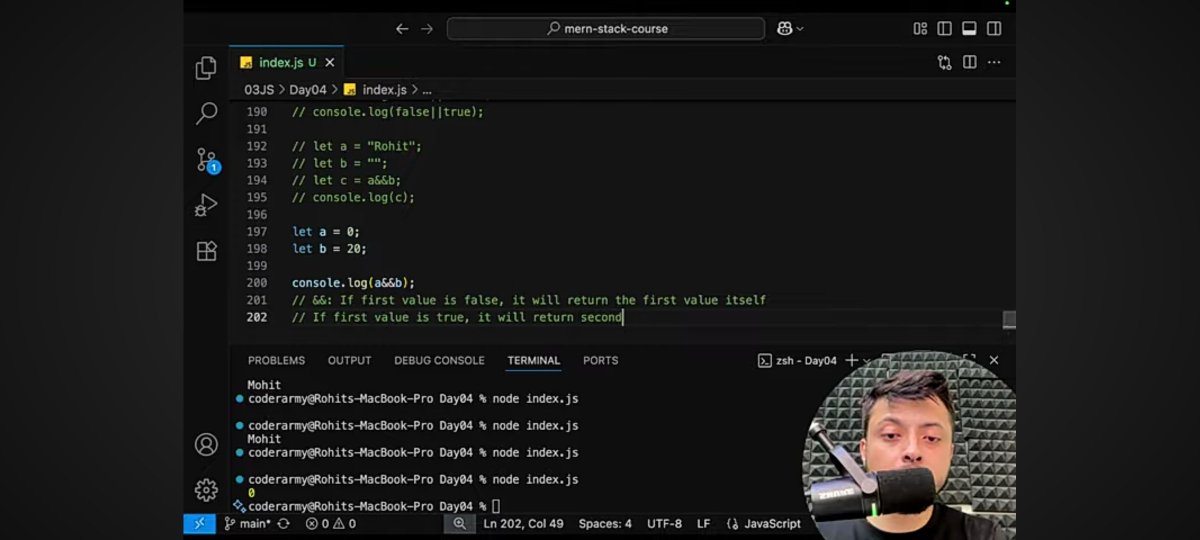Go back with the left arrow

point(402,29)
